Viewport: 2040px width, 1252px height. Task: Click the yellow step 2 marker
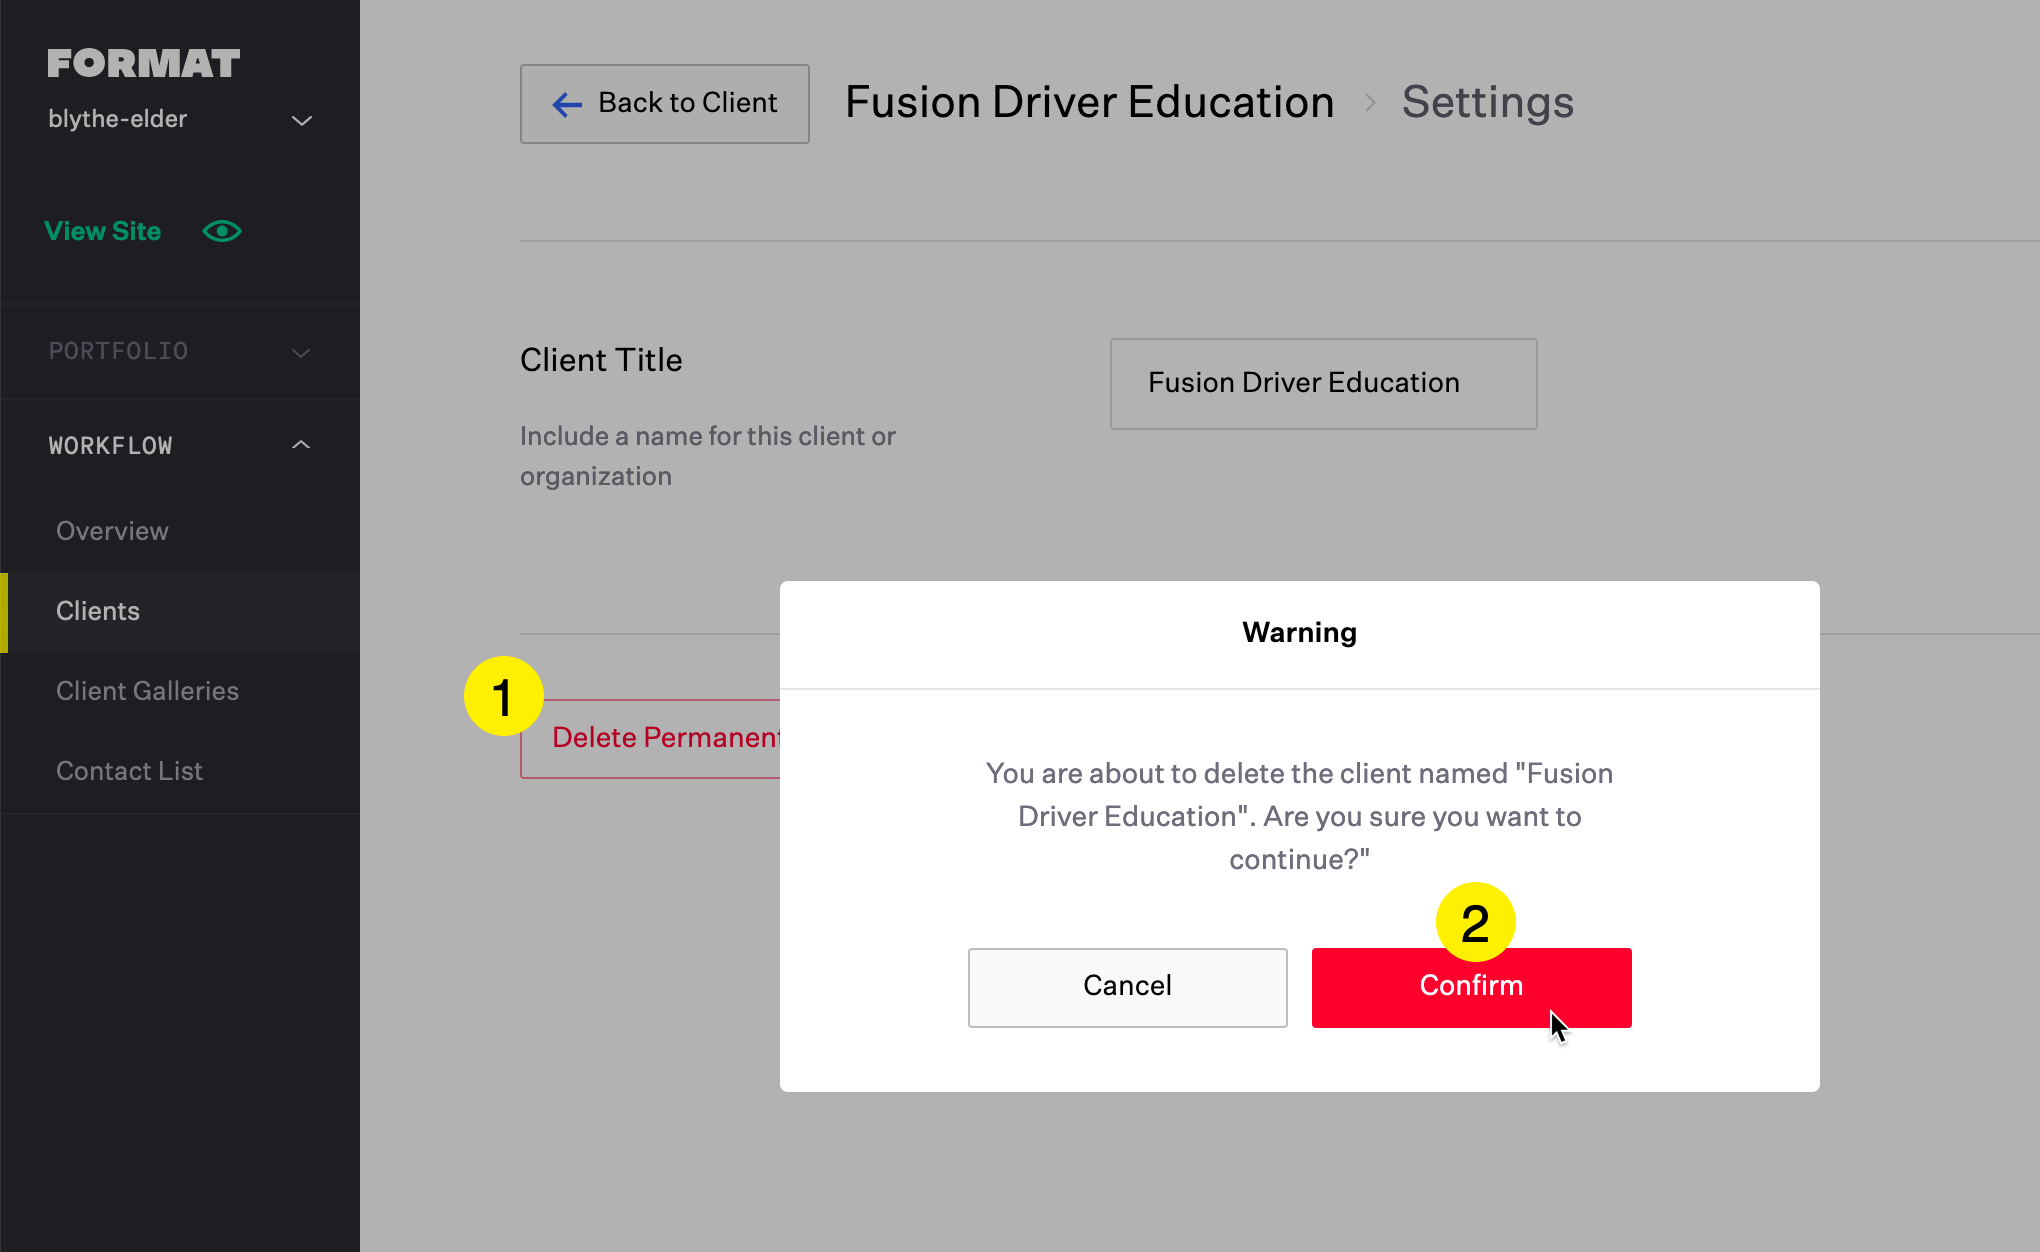(x=1475, y=922)
